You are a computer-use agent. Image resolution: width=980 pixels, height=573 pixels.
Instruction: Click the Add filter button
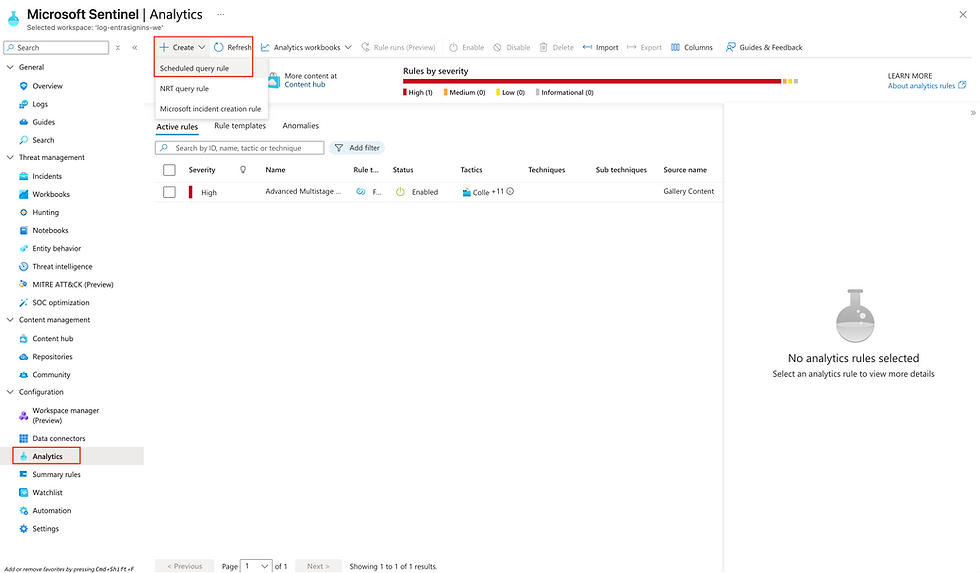[357, 148]
